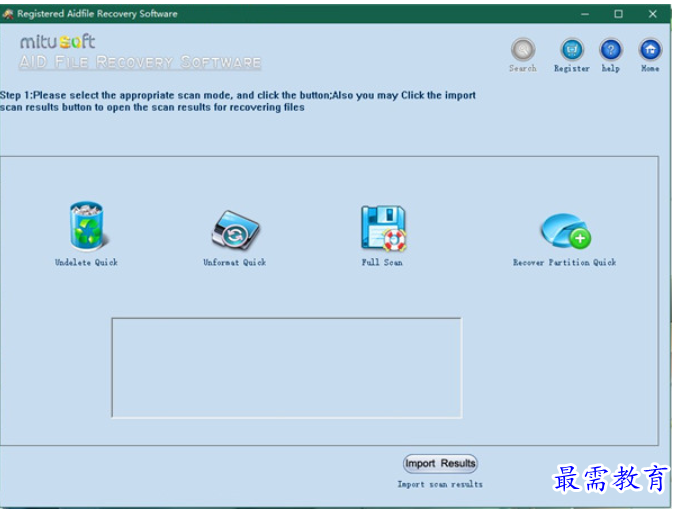Click the 'Search' label under magnifier

point(523,68)
